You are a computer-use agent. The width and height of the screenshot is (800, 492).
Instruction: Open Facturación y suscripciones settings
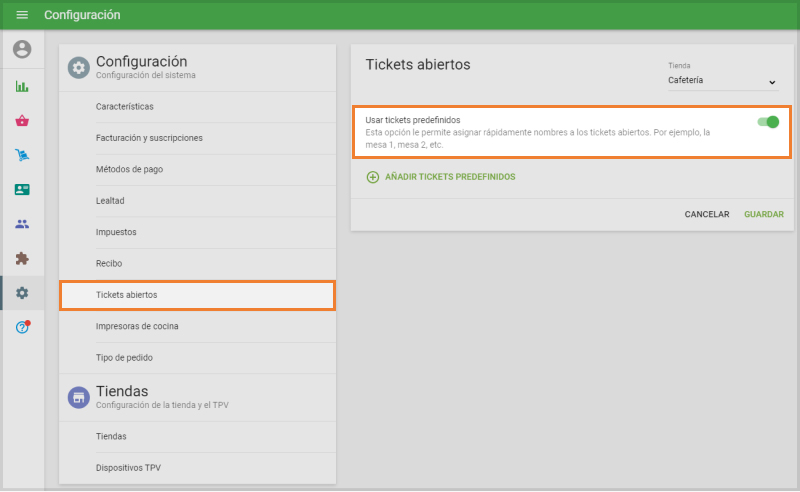(x=149, y=138)
